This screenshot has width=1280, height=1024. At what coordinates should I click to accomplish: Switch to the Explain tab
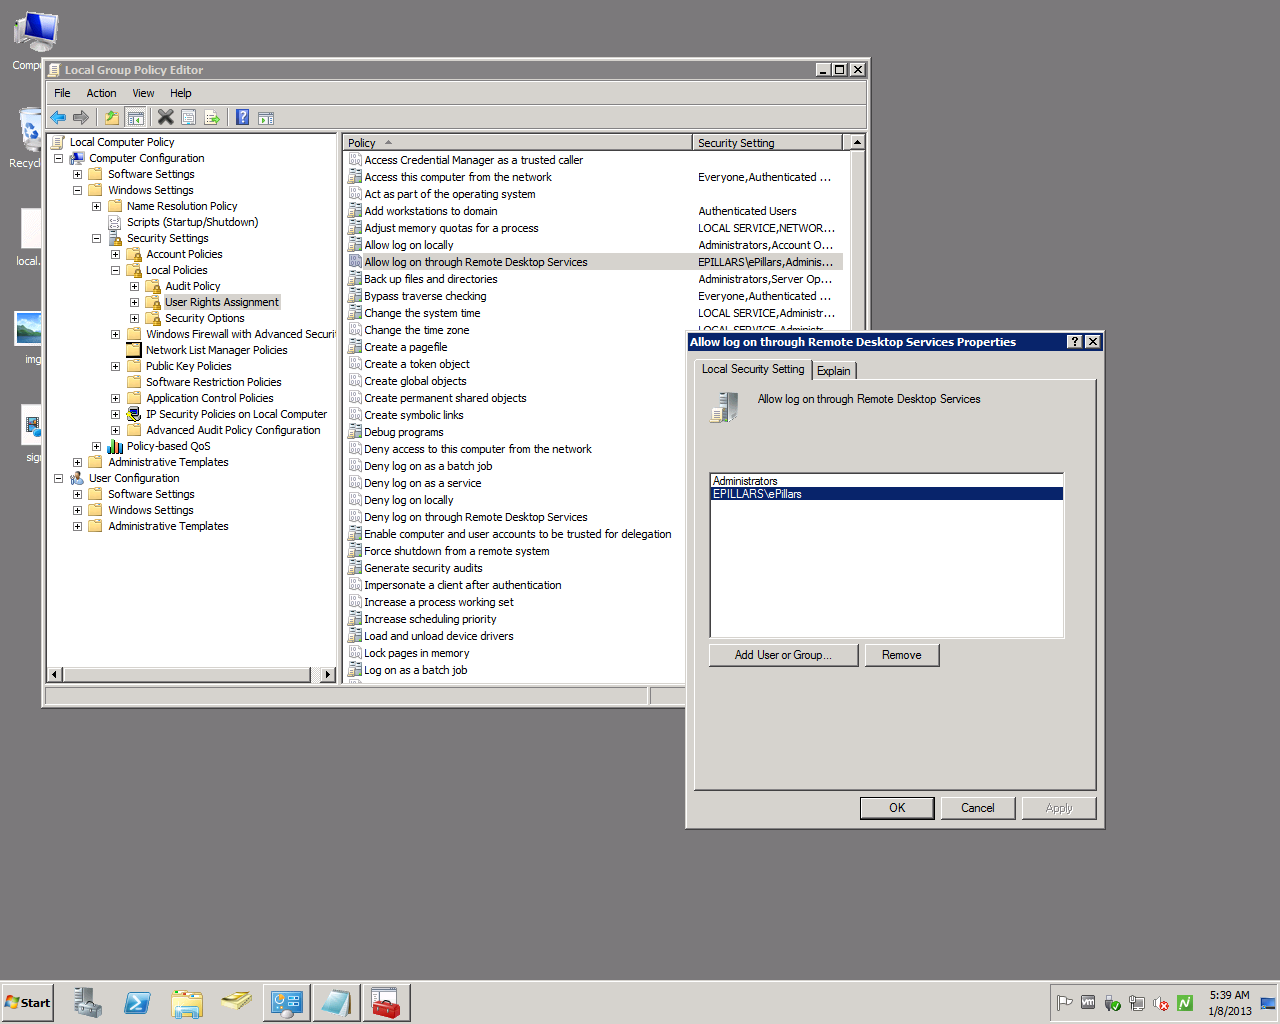pos(834,371)
